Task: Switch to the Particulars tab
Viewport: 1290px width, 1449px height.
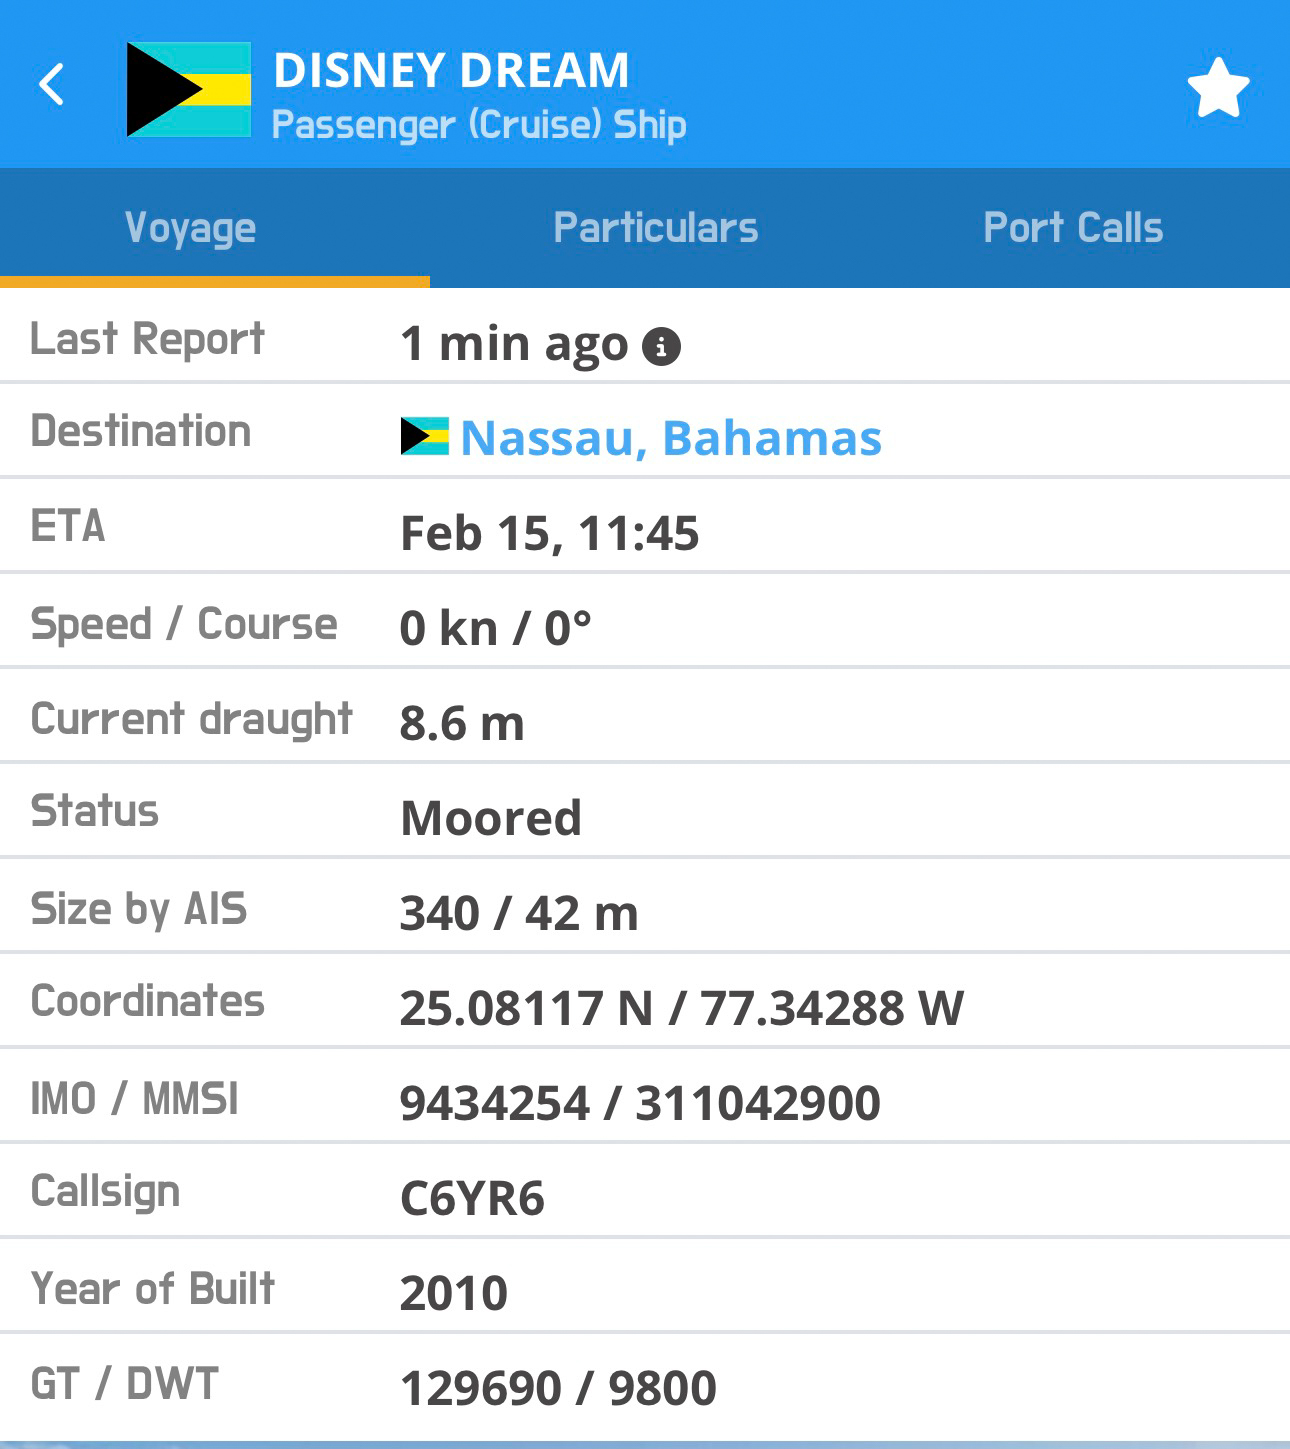Action: pos(656,228)
